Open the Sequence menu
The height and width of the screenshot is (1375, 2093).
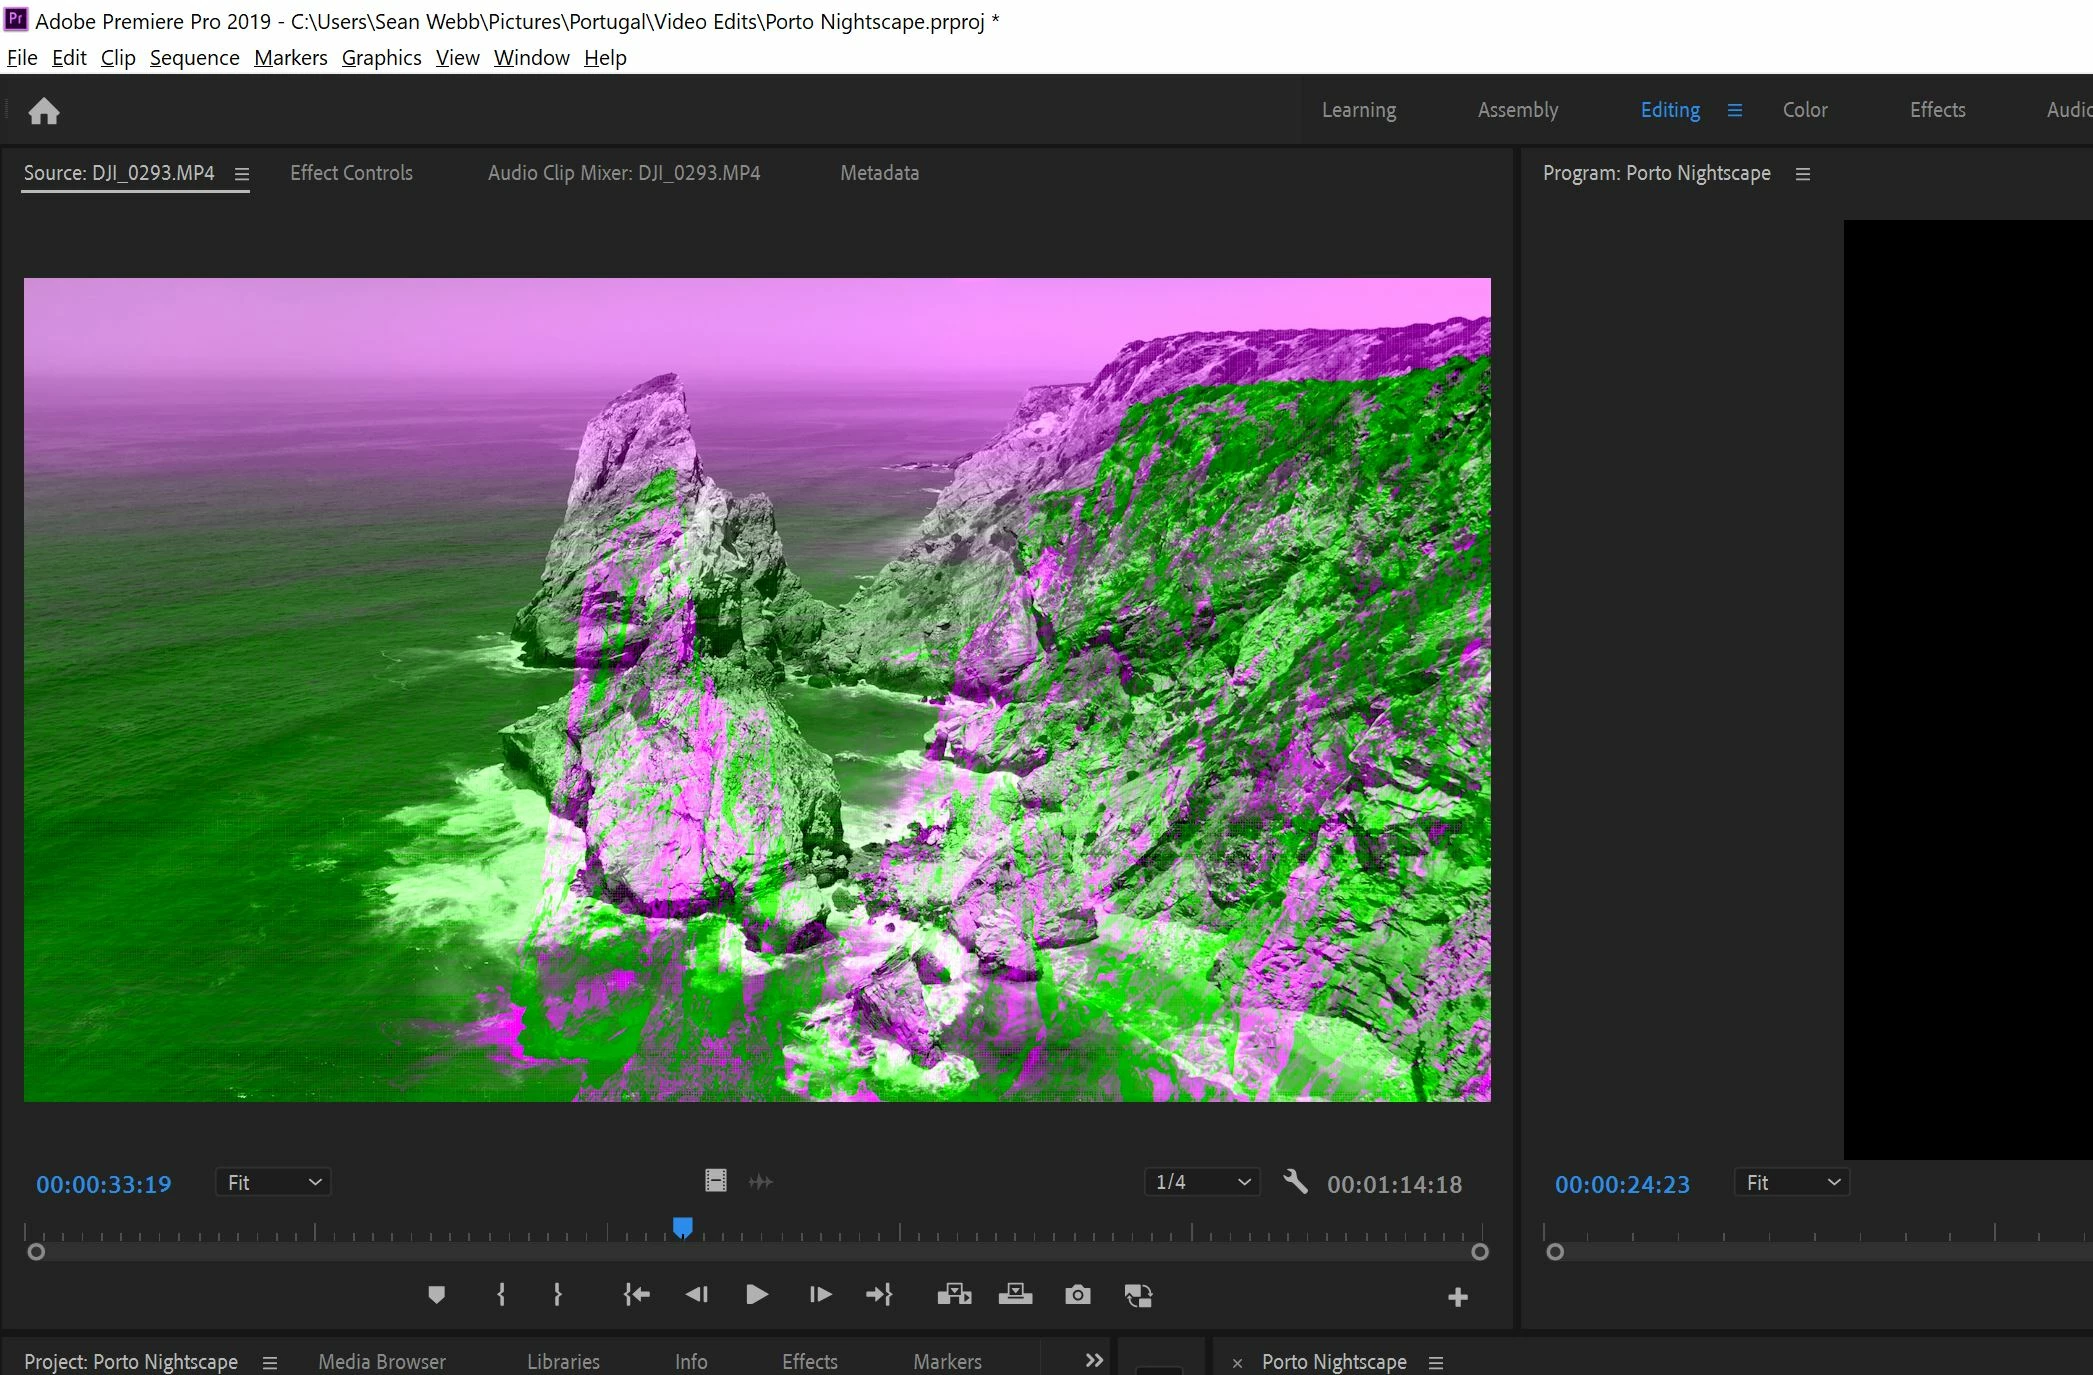tap(194, 58)
